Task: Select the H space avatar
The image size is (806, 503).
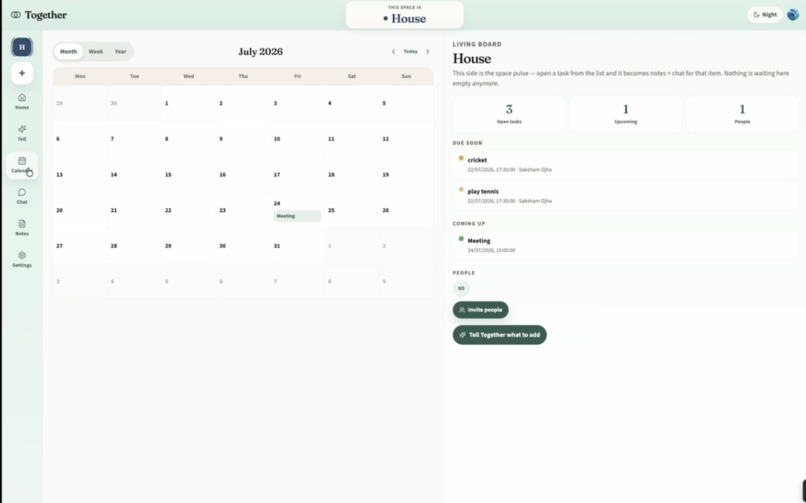Action: tap(22, 47)
